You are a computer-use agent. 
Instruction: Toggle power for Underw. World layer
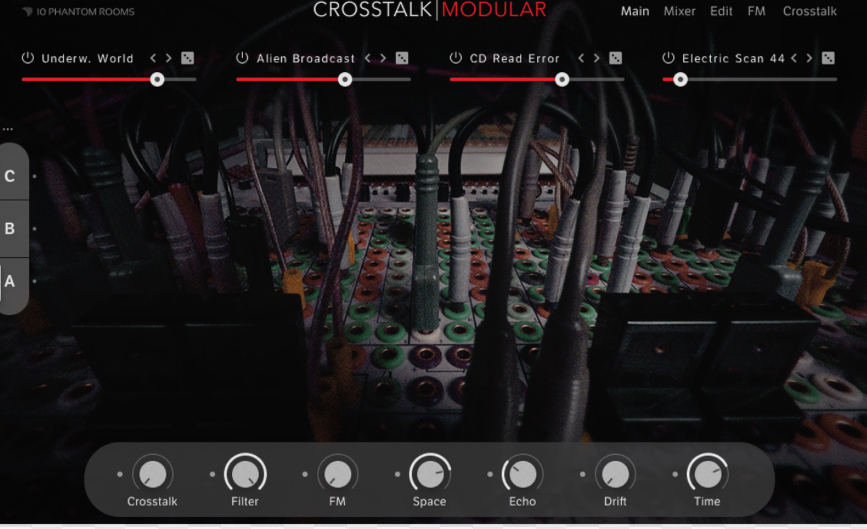point(28,57)
